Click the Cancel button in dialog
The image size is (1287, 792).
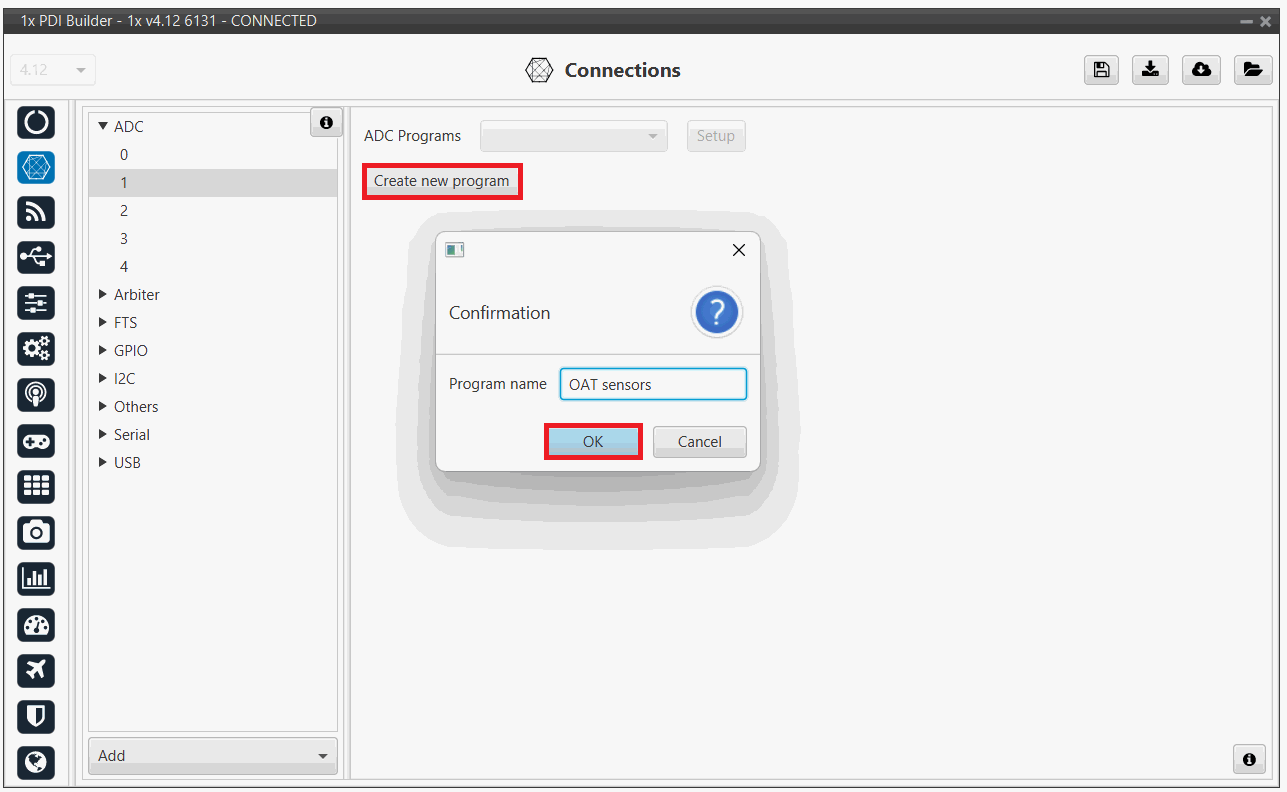pos(699,442)
